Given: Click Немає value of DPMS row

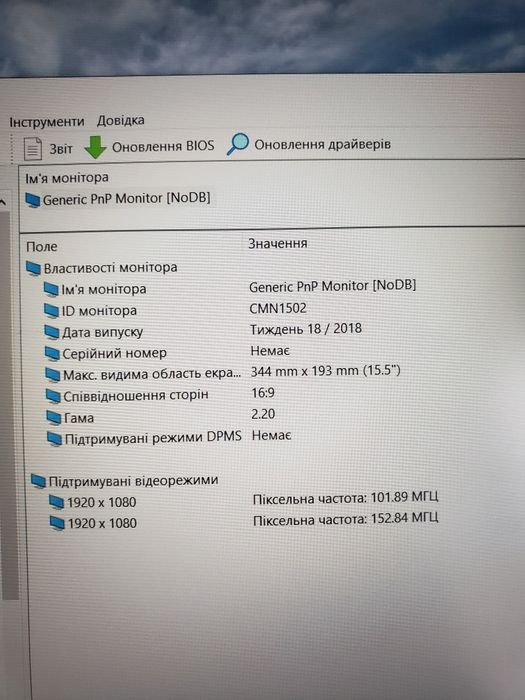Looking at the screenshot, I should tap(272, 436).
